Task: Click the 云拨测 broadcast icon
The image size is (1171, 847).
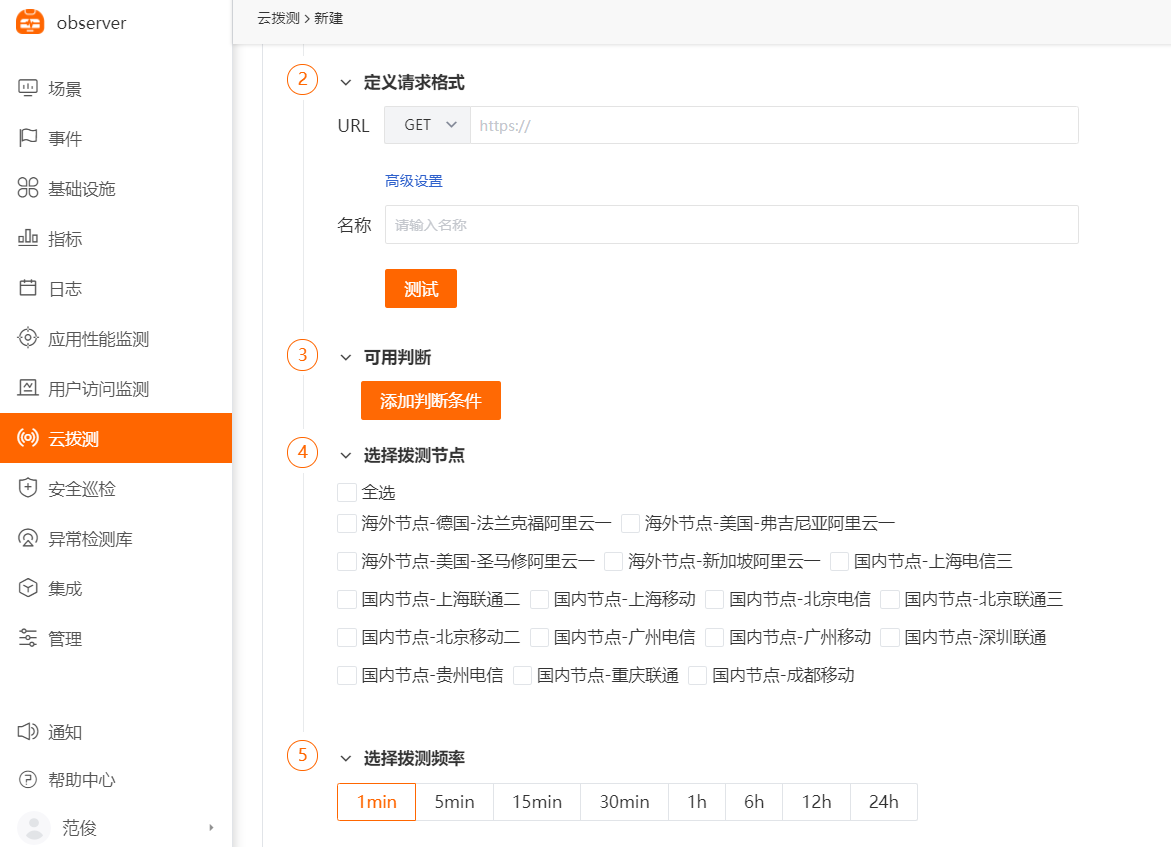Action: [x=28, y=438]
